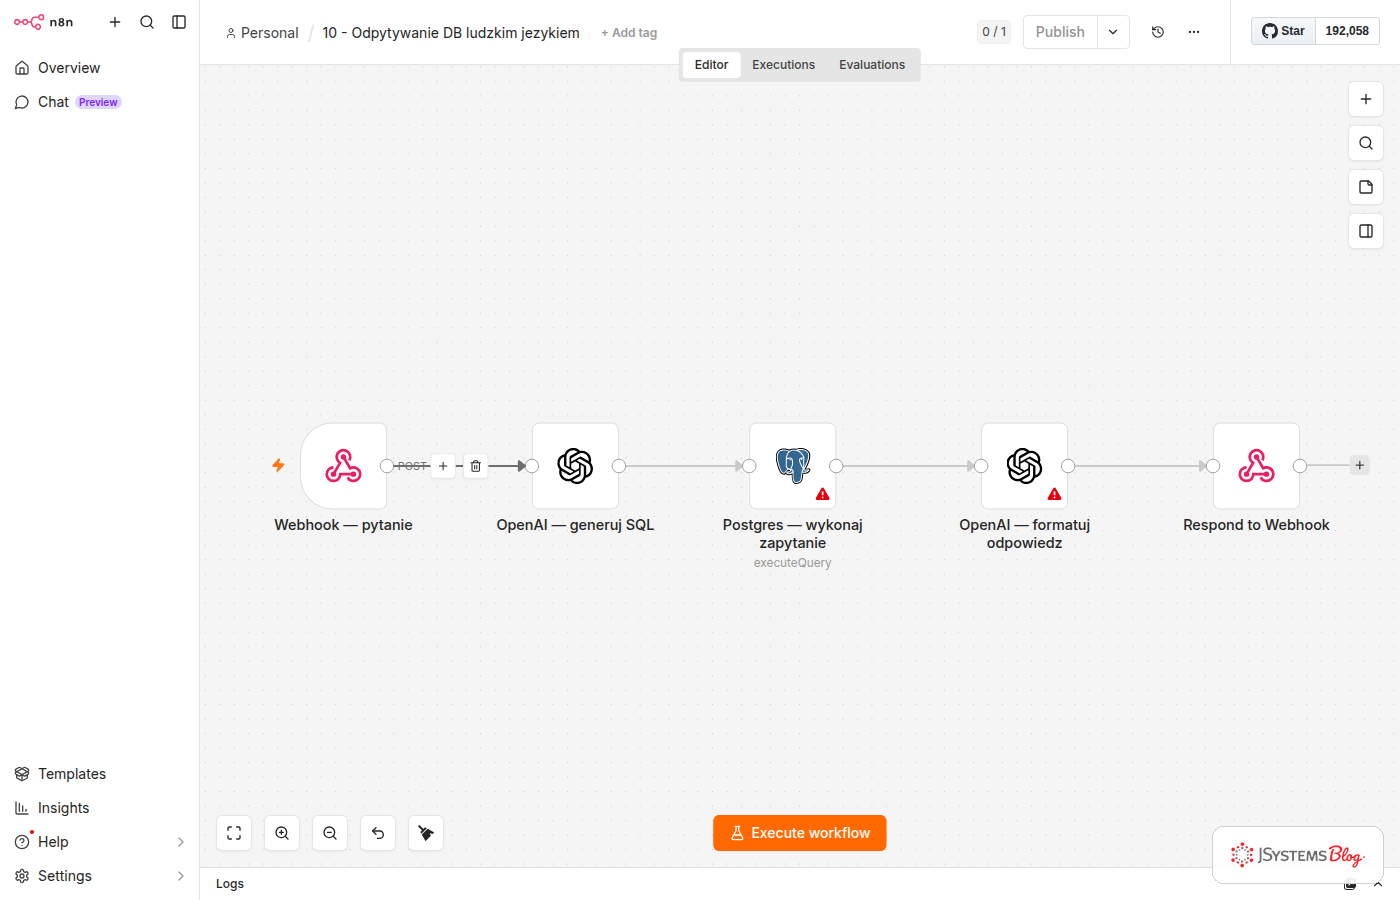This screenshot has width=1400, height=900.
Task: Click the Execute workflow button
Action: [x=800, y=833]
